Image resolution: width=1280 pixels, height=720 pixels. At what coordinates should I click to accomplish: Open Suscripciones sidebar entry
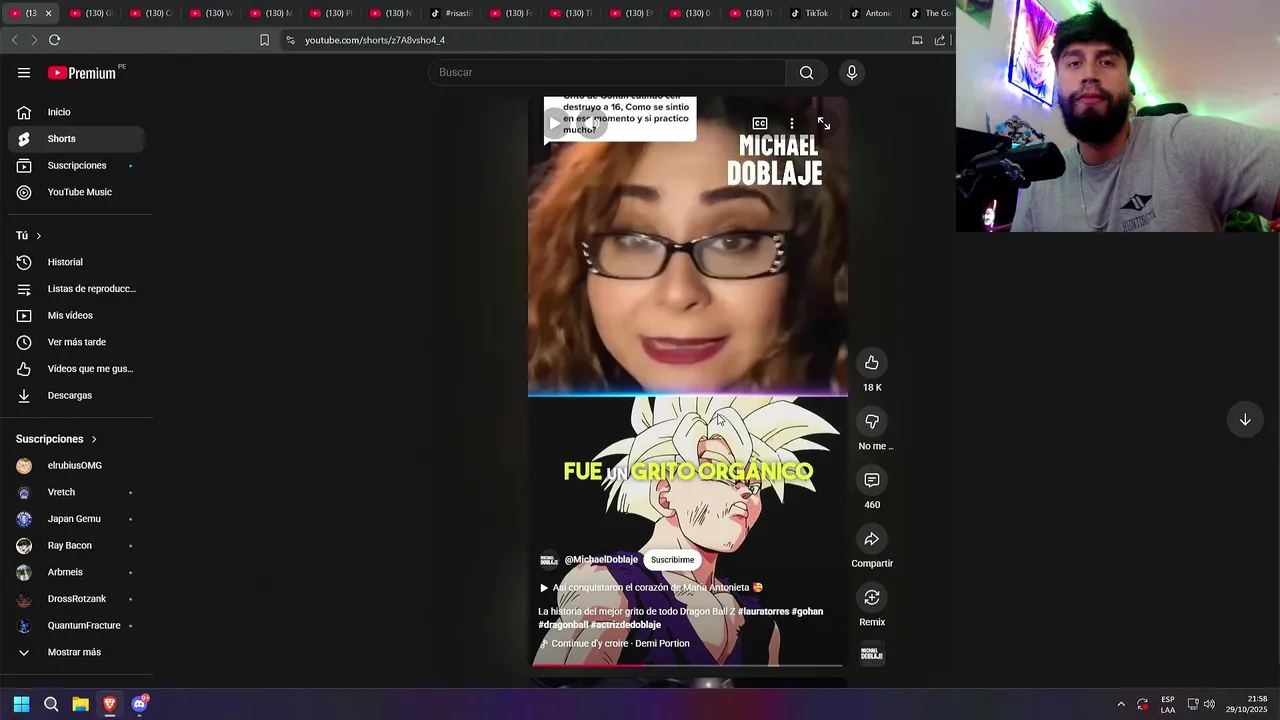[76, 166]
